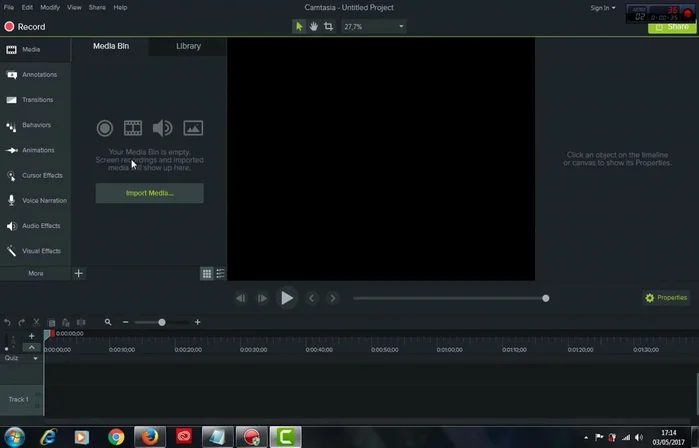
Task: Click the timeline playhead marker
Action: point(48,334)
